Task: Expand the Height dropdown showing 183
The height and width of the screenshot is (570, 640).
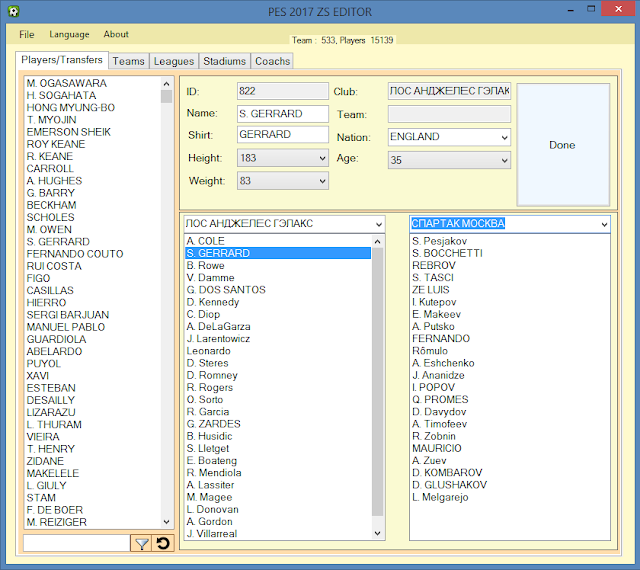Action: pos(322,158)
